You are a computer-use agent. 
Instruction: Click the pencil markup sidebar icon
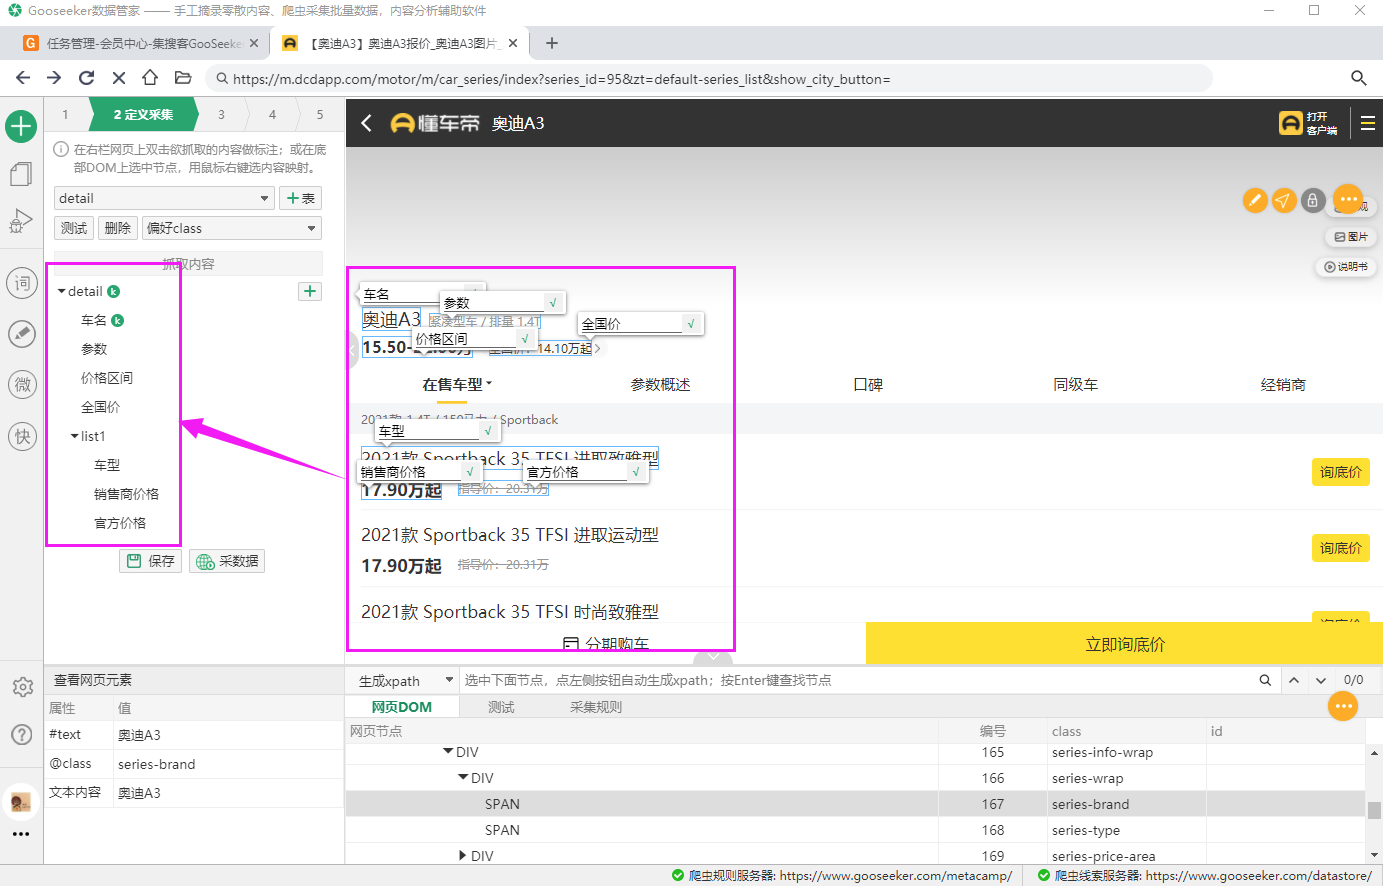tap(21, 333)
